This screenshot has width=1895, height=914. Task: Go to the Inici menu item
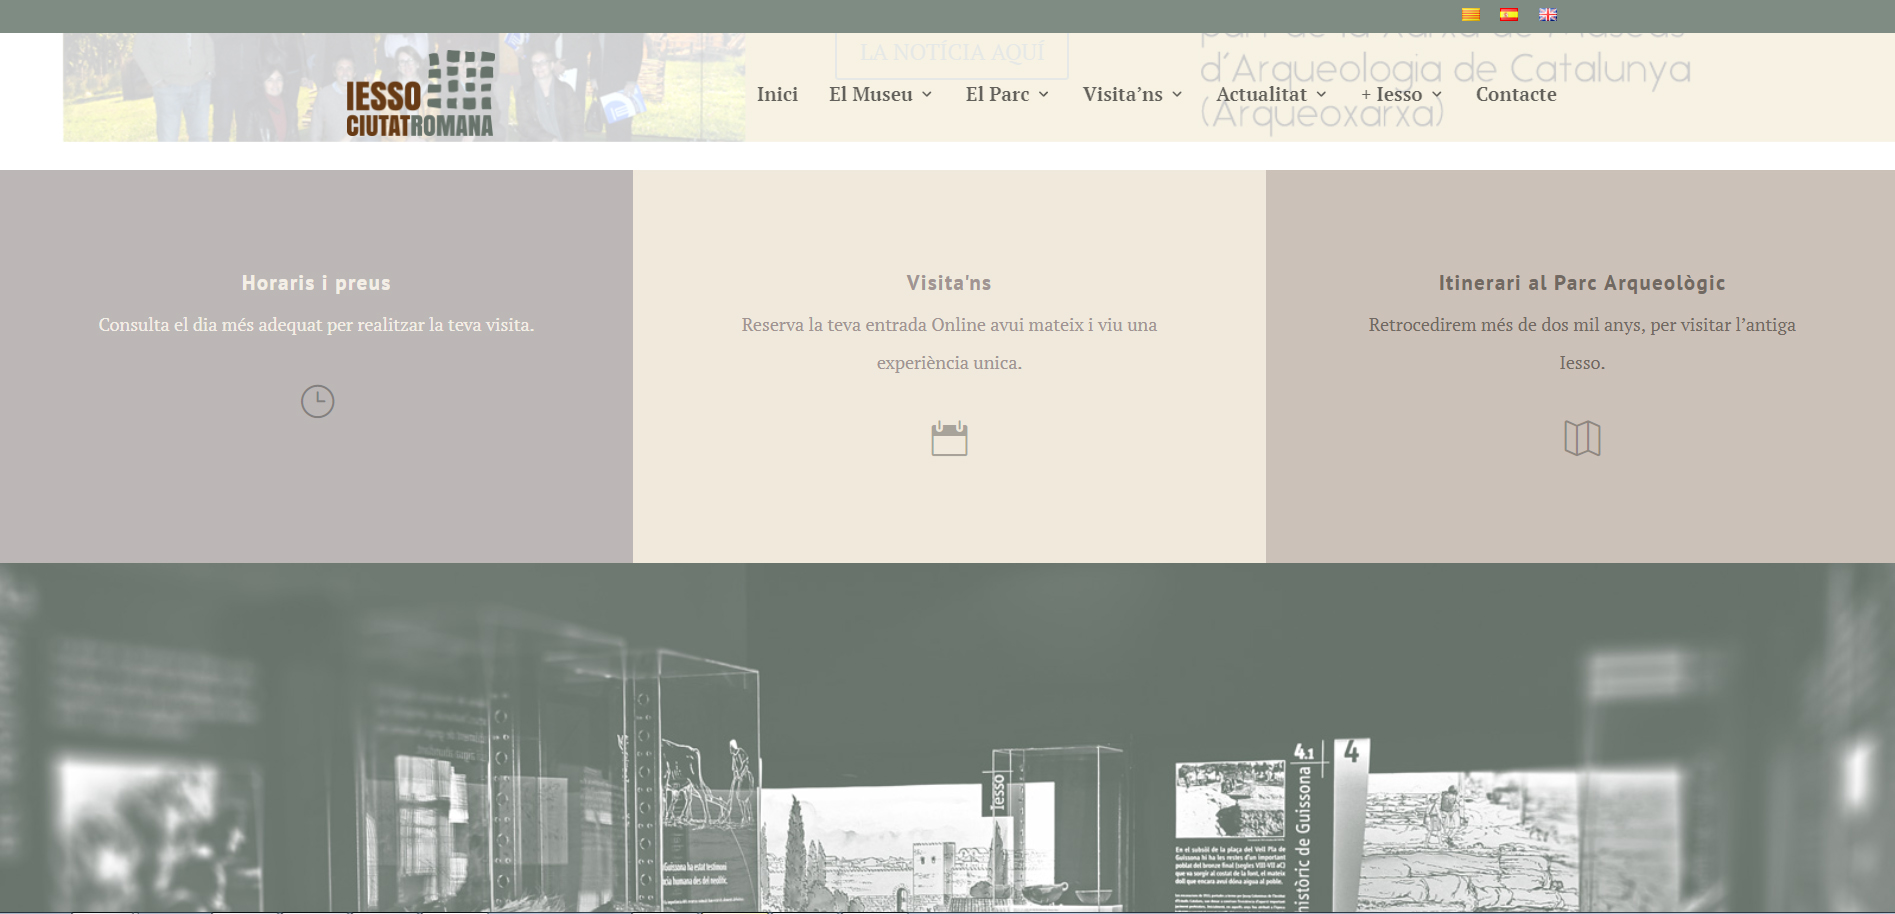777,94
